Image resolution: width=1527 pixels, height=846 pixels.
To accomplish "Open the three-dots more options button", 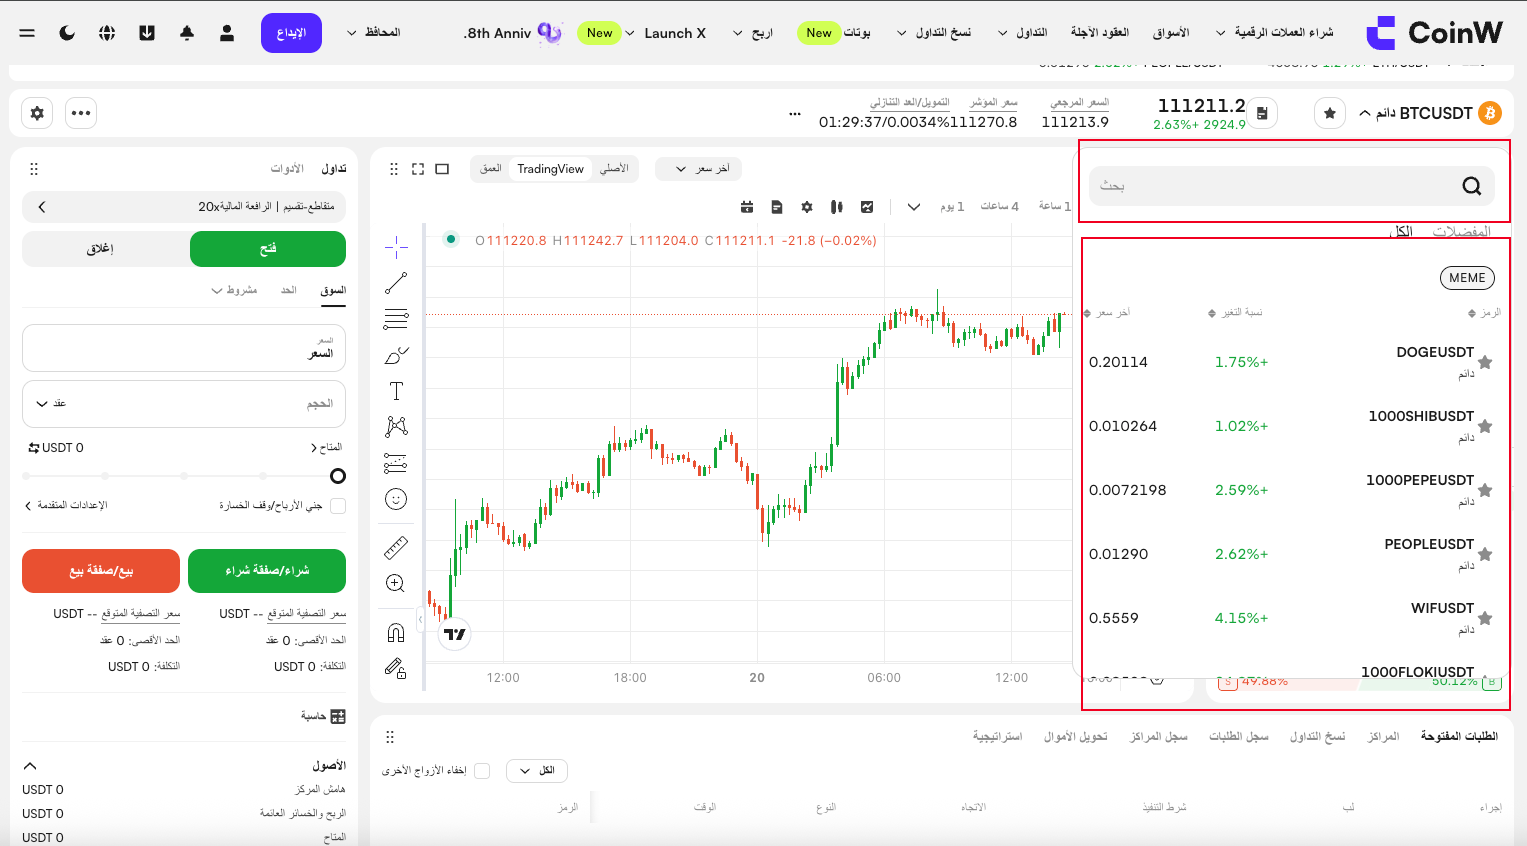I will [81, 113].
